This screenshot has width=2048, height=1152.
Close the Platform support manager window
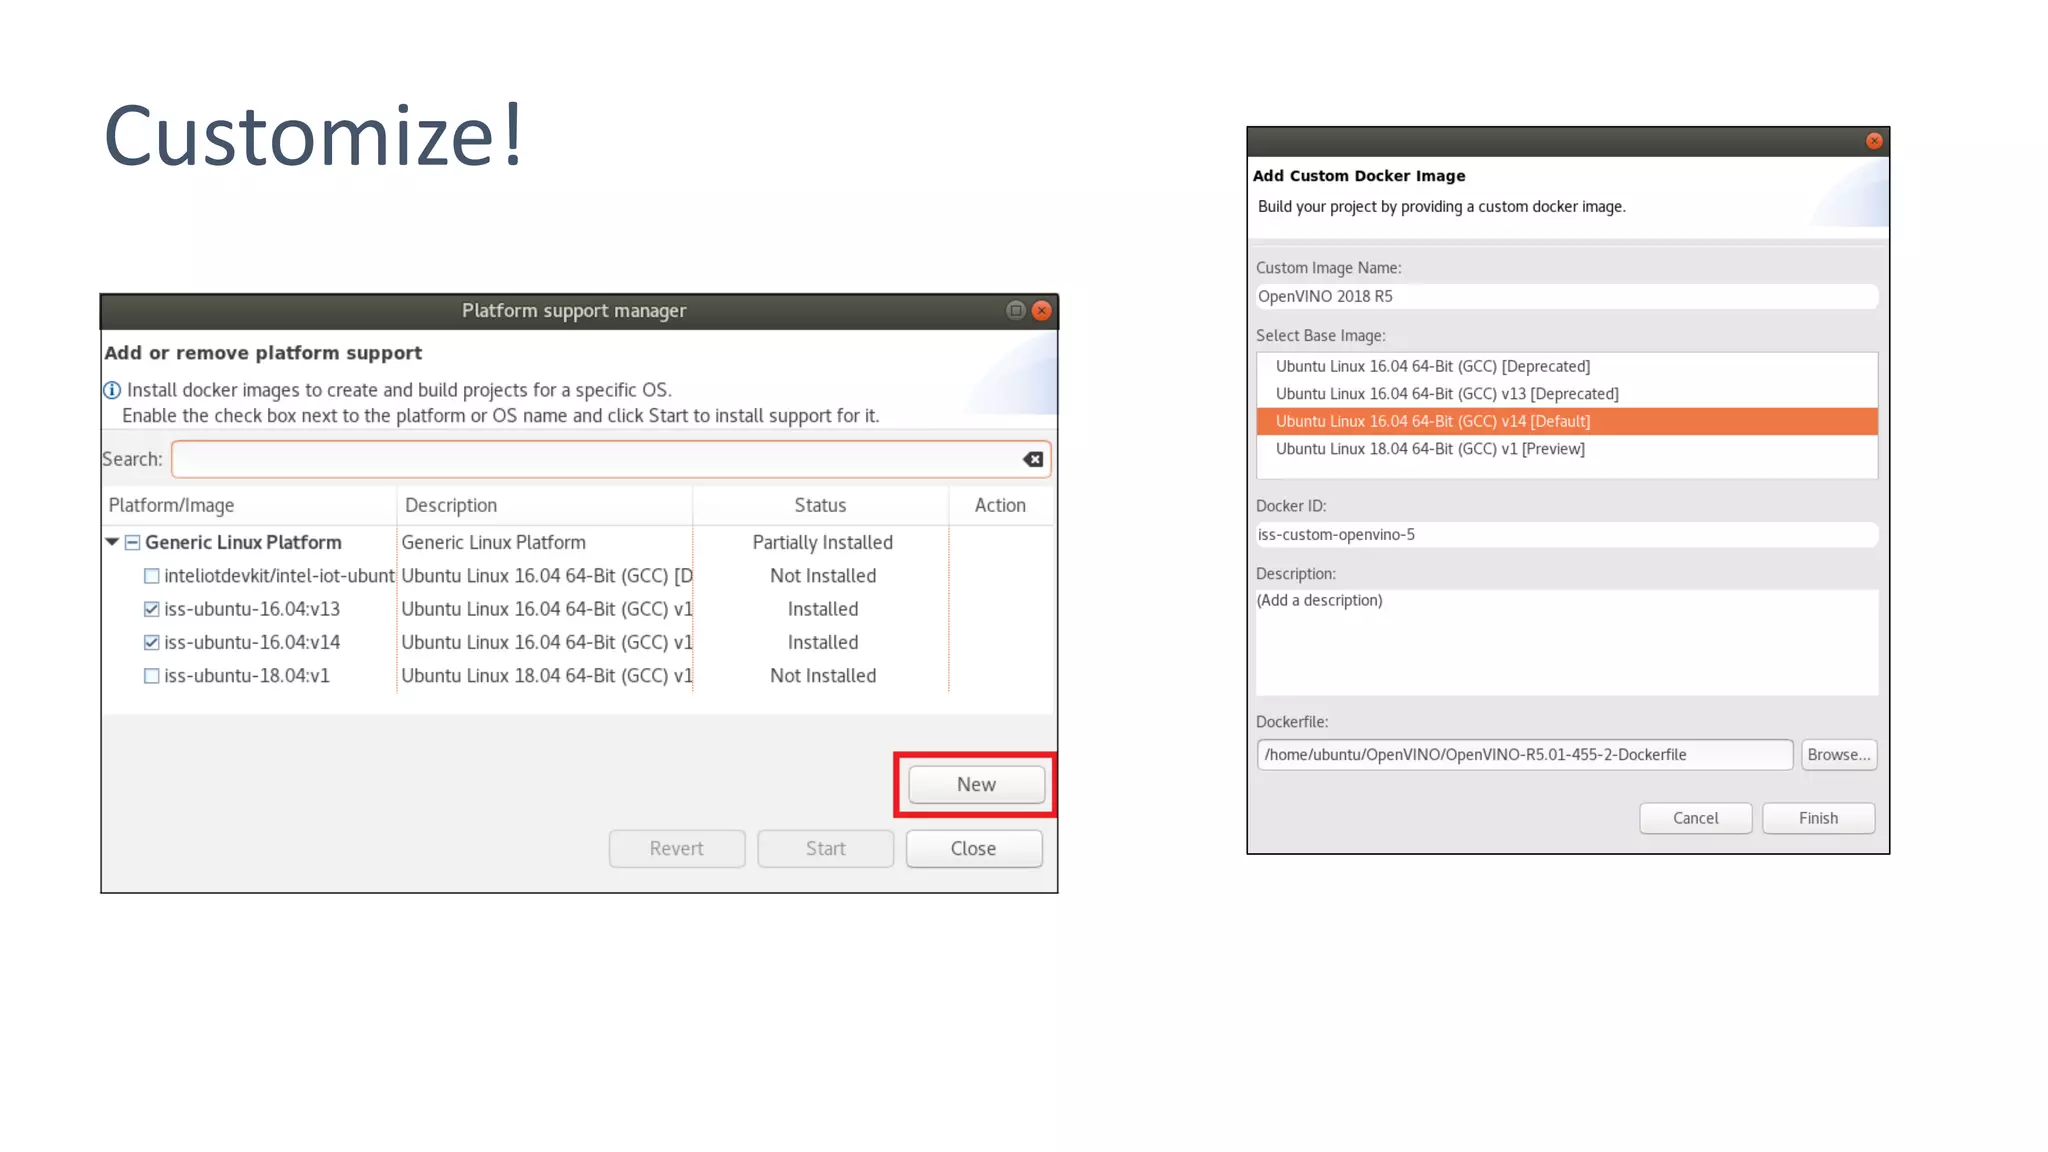(1042, 311)
